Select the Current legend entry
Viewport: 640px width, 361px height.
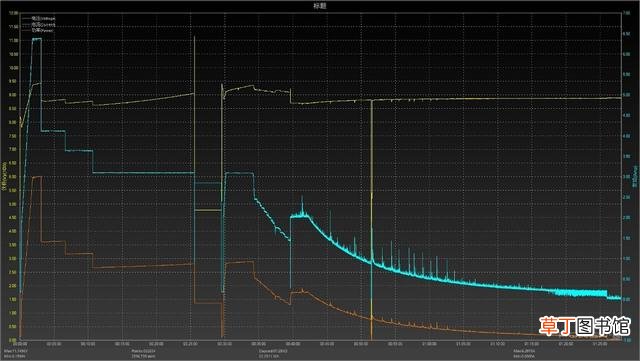[39, 25]
